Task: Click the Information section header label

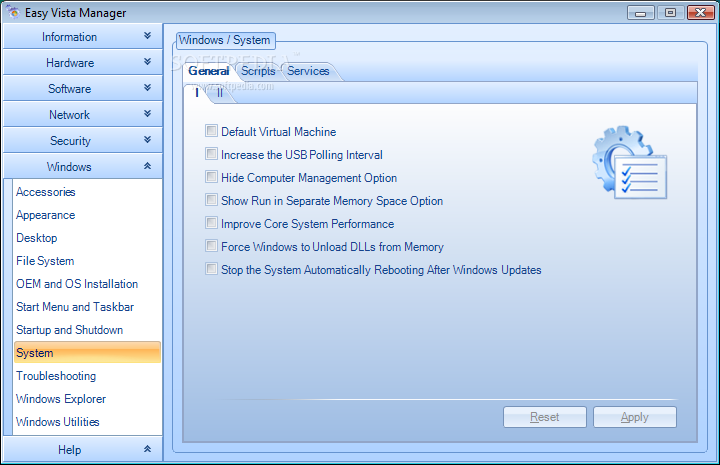Action: click(x=69, y=37)
